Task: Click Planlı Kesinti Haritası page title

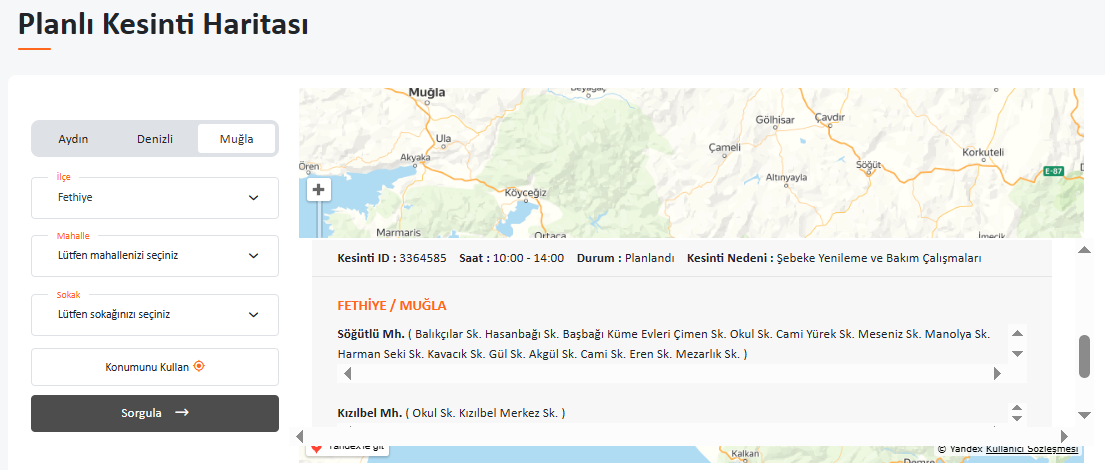Action: (163, 24)
